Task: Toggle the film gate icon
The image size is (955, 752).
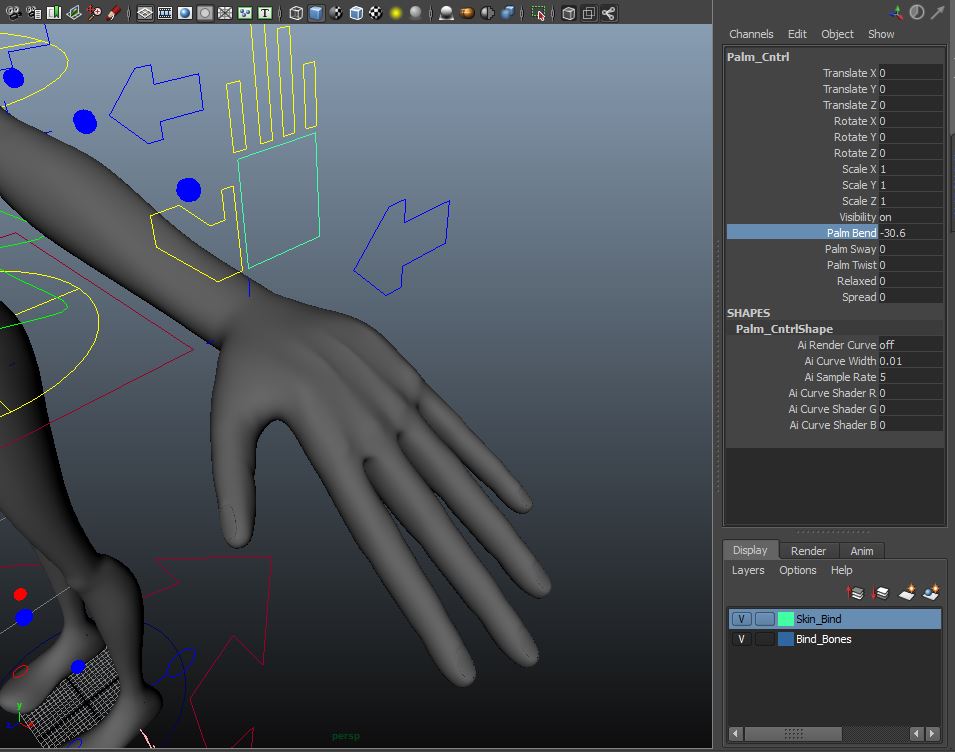Action: (x=164, y=13)
